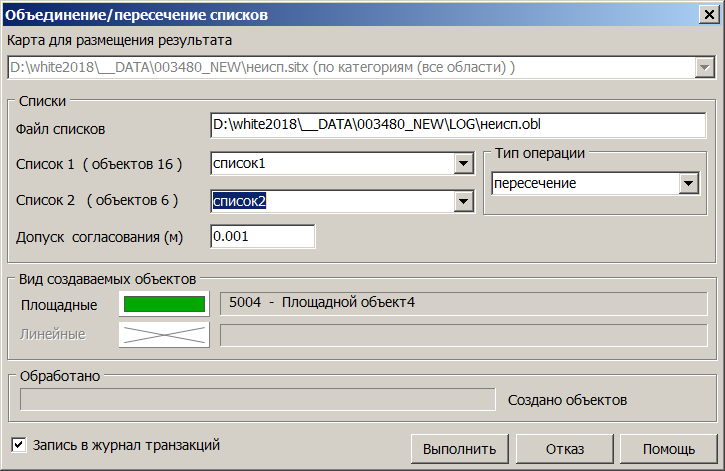Click the Отказ button
This screenshot has width=725, height=471.
click(565, 448)
